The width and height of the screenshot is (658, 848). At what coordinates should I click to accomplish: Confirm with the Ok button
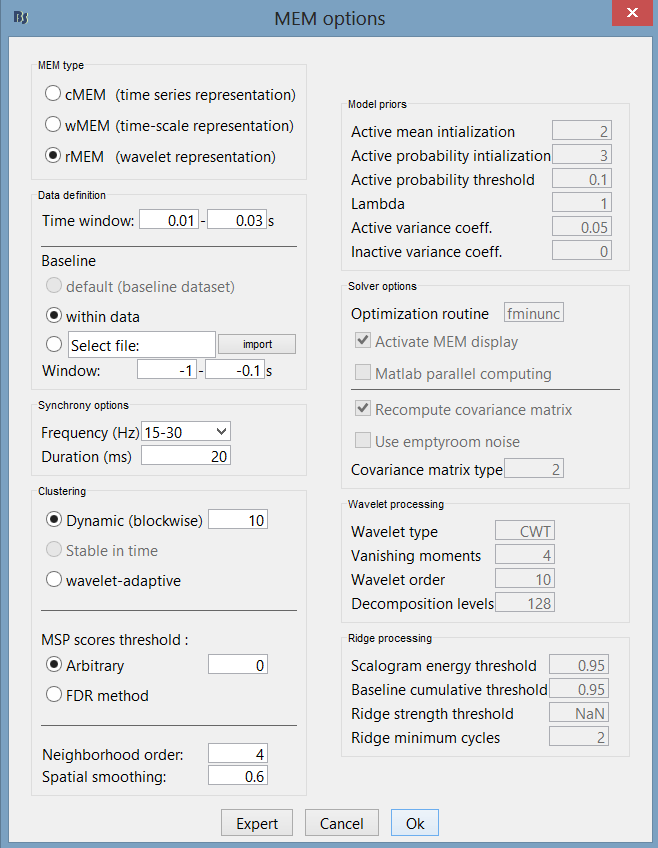[x=414, y=823]
